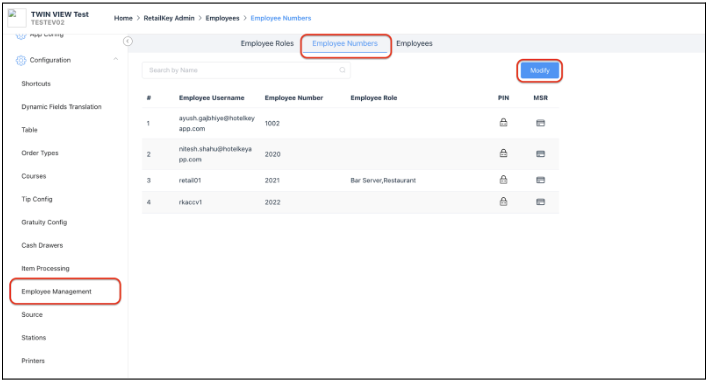This screenshot has width=710, height=383.
Task: Open Tip Config menu item
Action: (37, 199)
